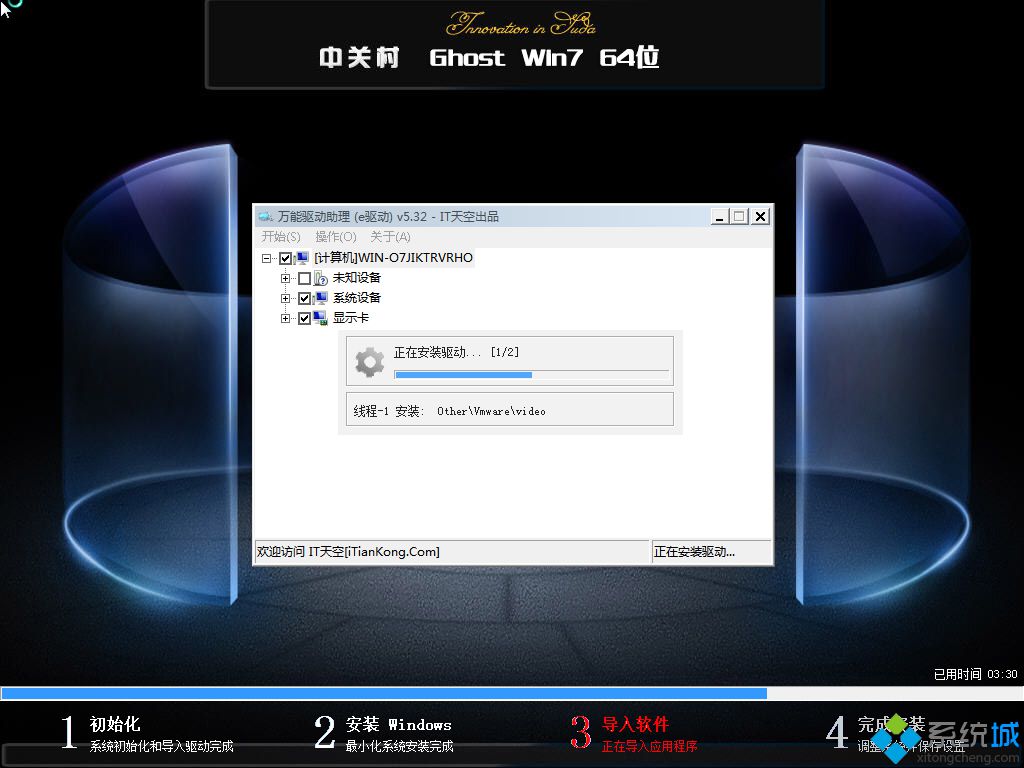Select the 未知设备 tree label
This screenshot has height=768, width=1024.
click(357, 278)
